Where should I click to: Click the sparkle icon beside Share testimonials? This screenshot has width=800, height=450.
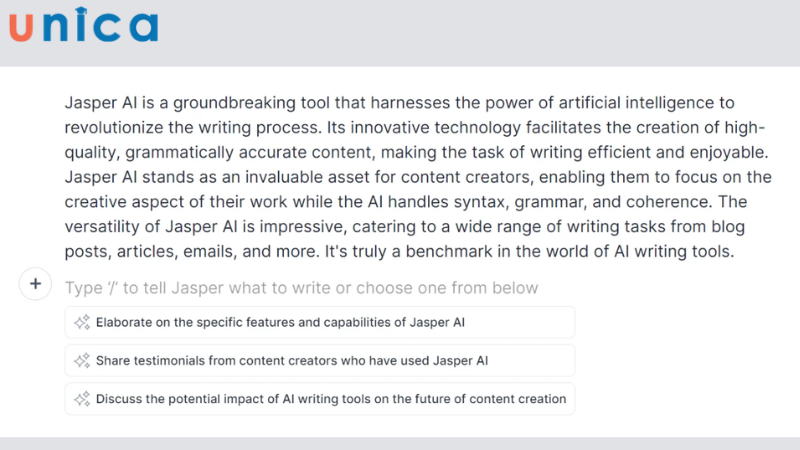(x=81, y=360)
